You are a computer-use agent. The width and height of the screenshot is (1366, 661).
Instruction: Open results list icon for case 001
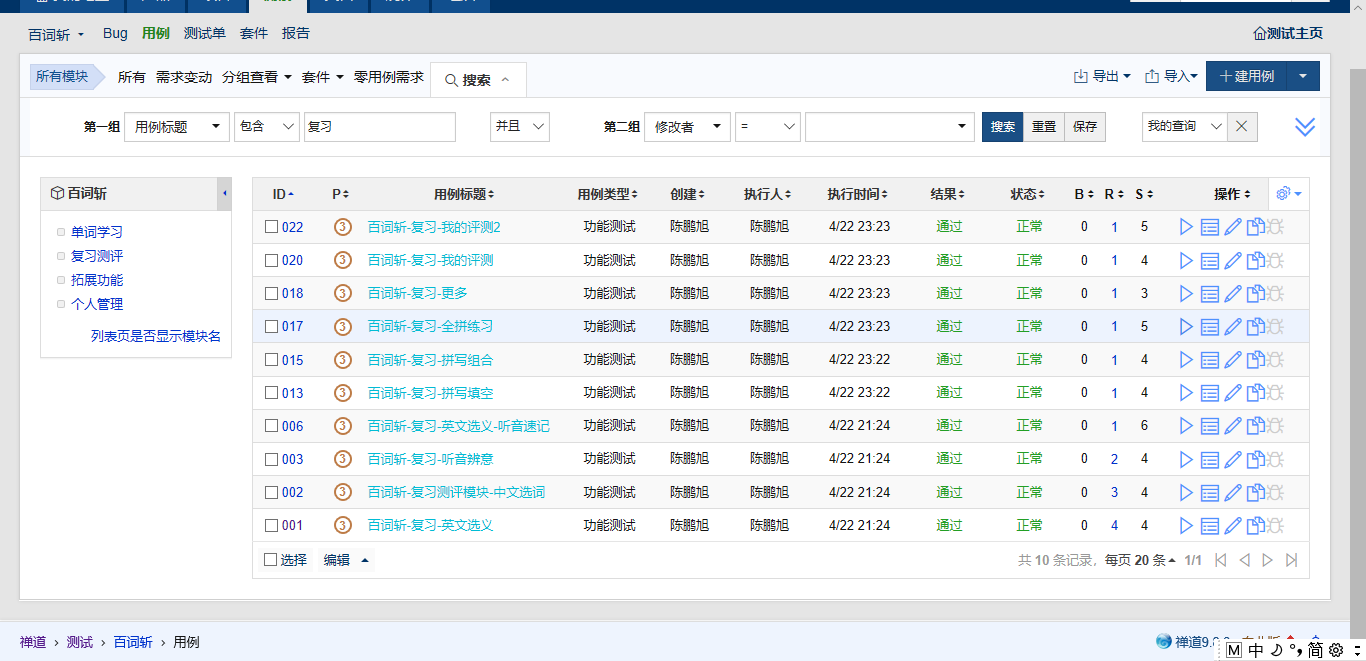pos(1210,525)
